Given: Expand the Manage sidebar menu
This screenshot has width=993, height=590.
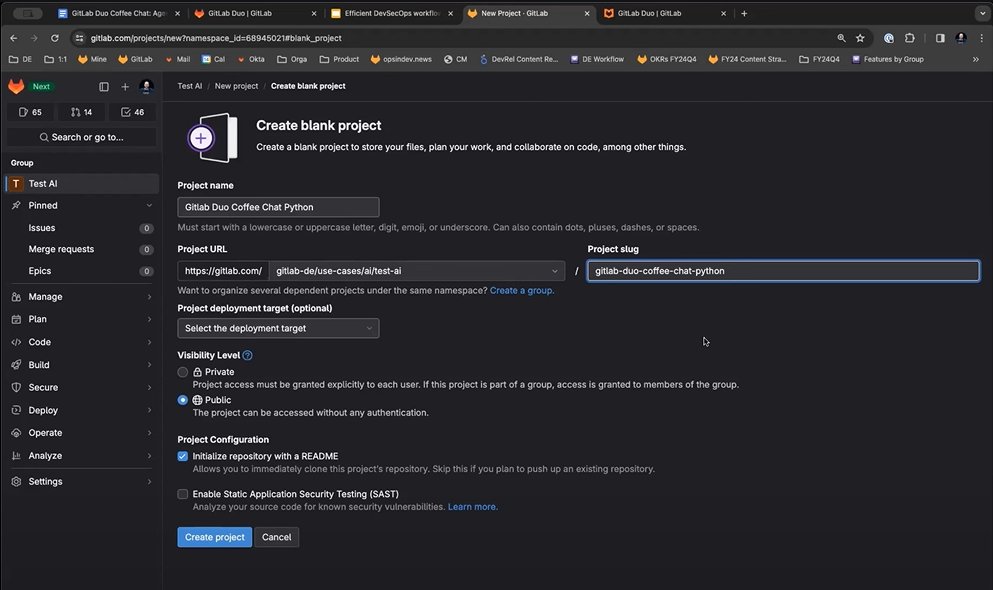Looking at the screenshot, I should click(82, 296).
